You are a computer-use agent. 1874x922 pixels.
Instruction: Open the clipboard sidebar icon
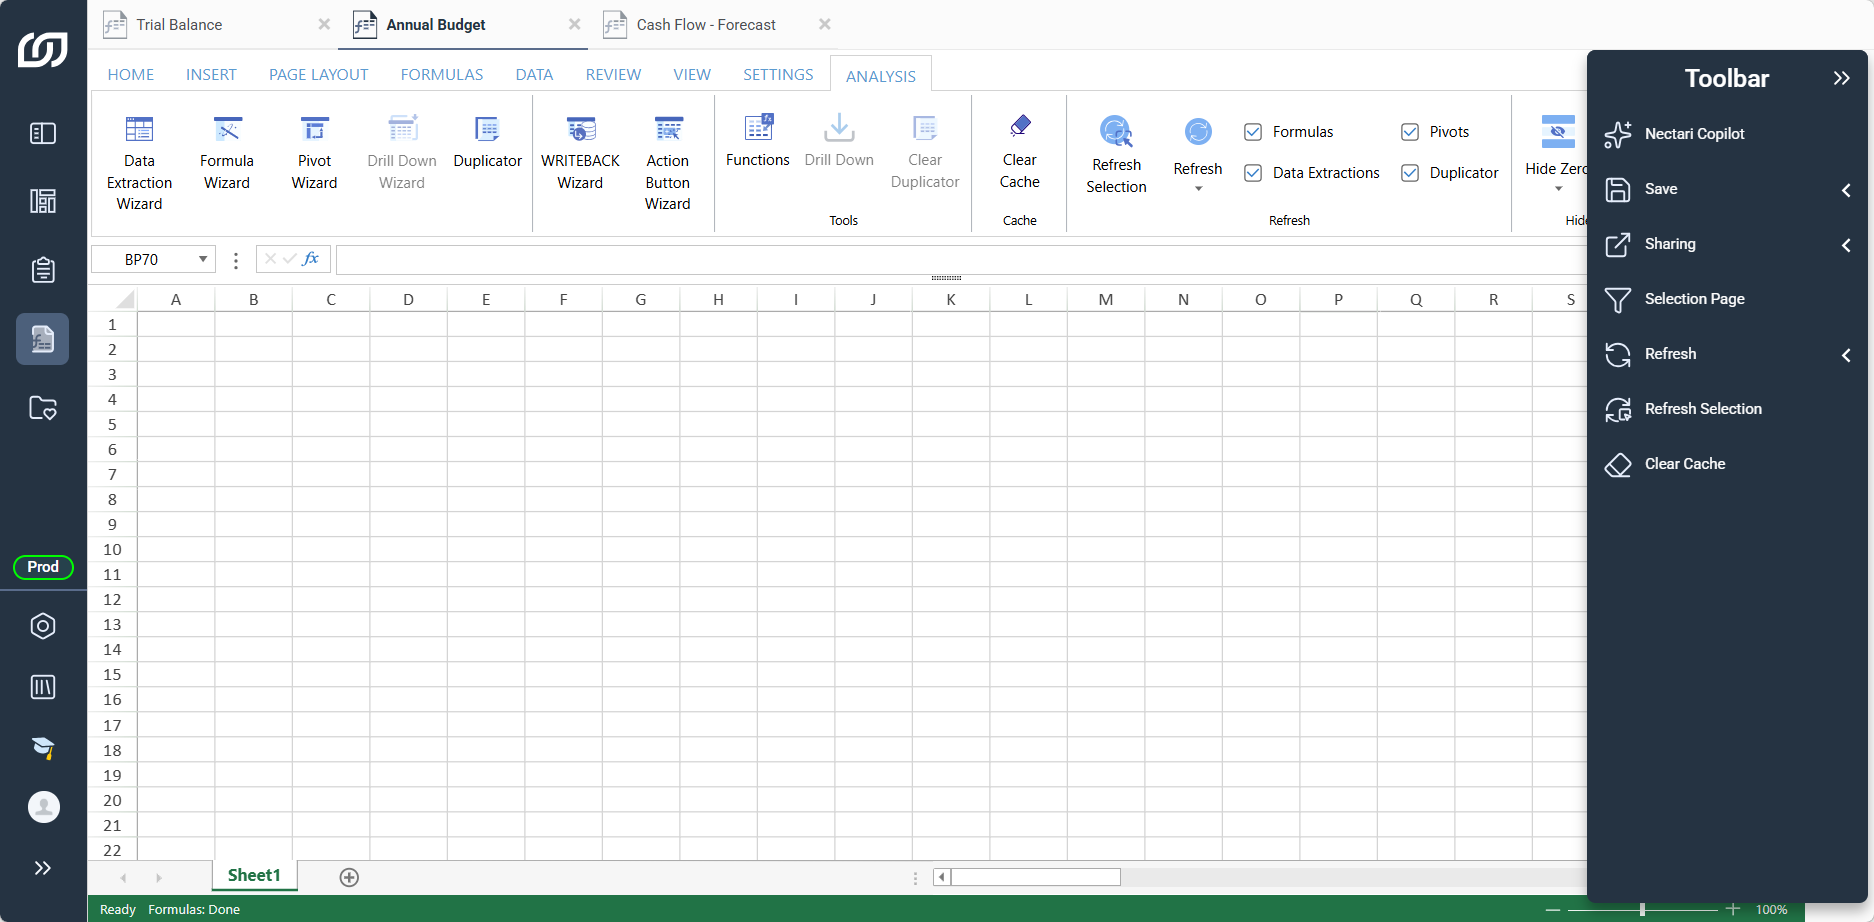pyautogui.click(x=43, y=270)
